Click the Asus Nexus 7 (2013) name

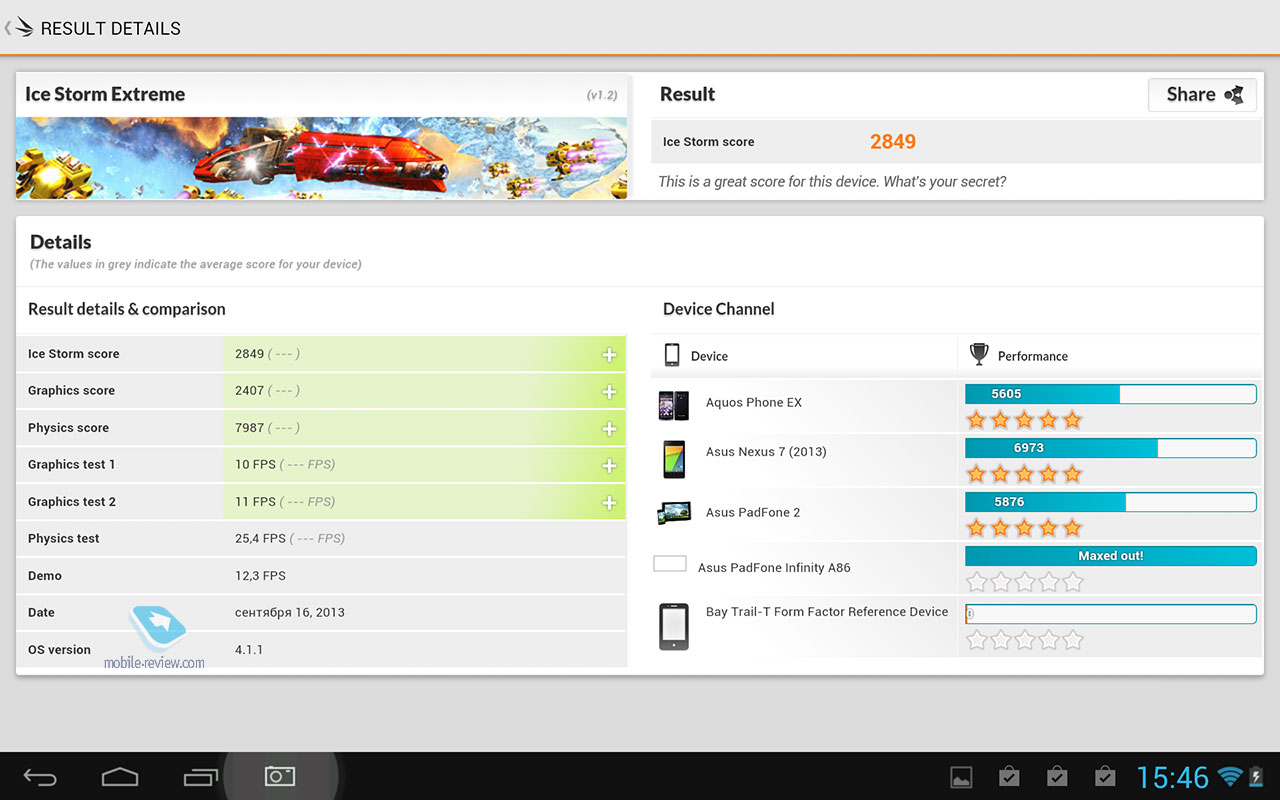[766, 452]
